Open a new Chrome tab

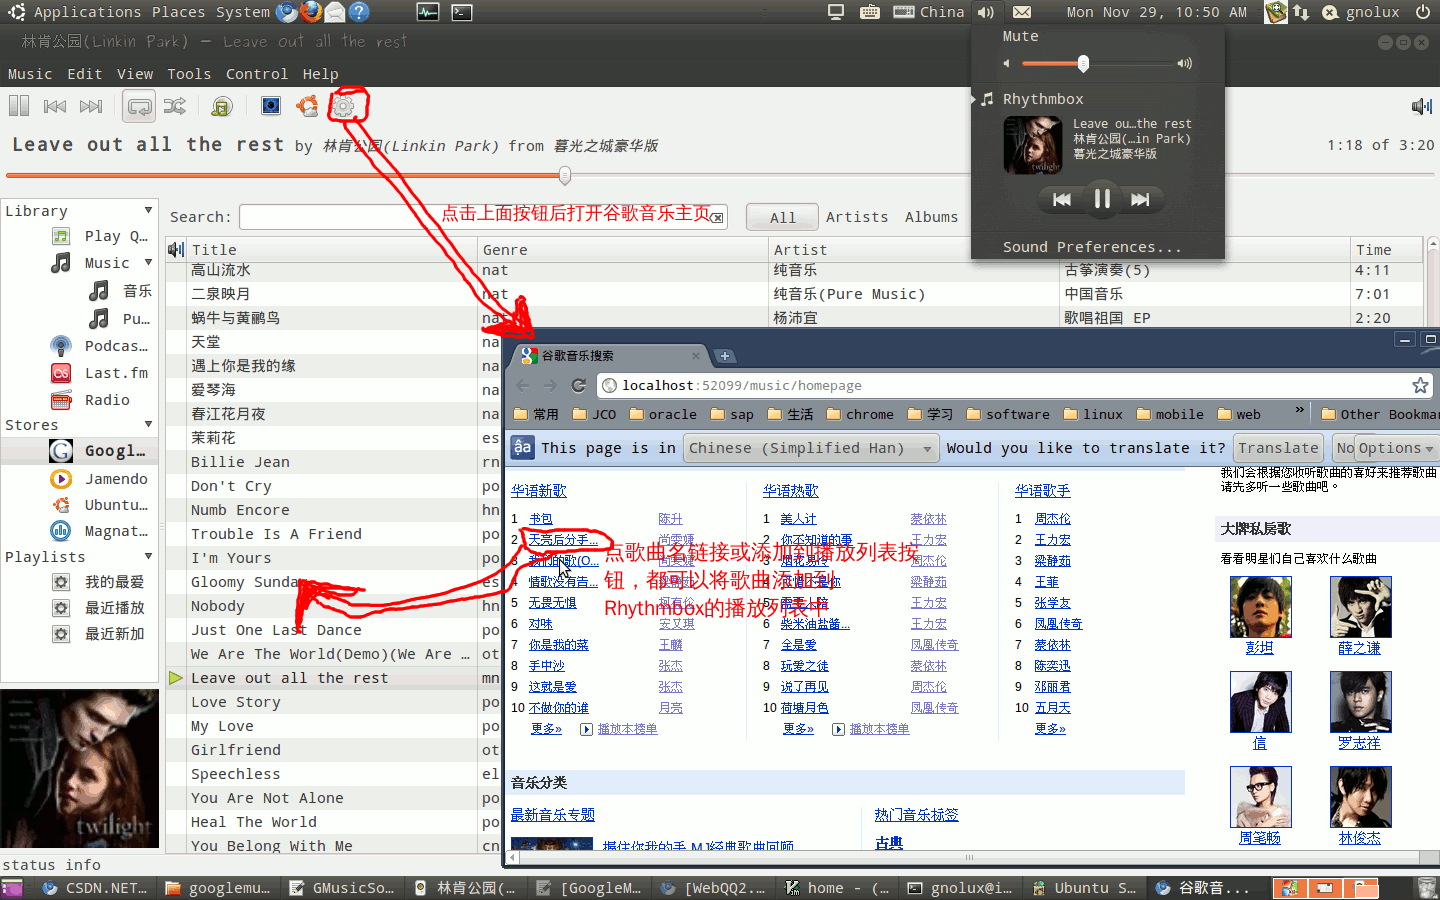[x=725, y=356]
